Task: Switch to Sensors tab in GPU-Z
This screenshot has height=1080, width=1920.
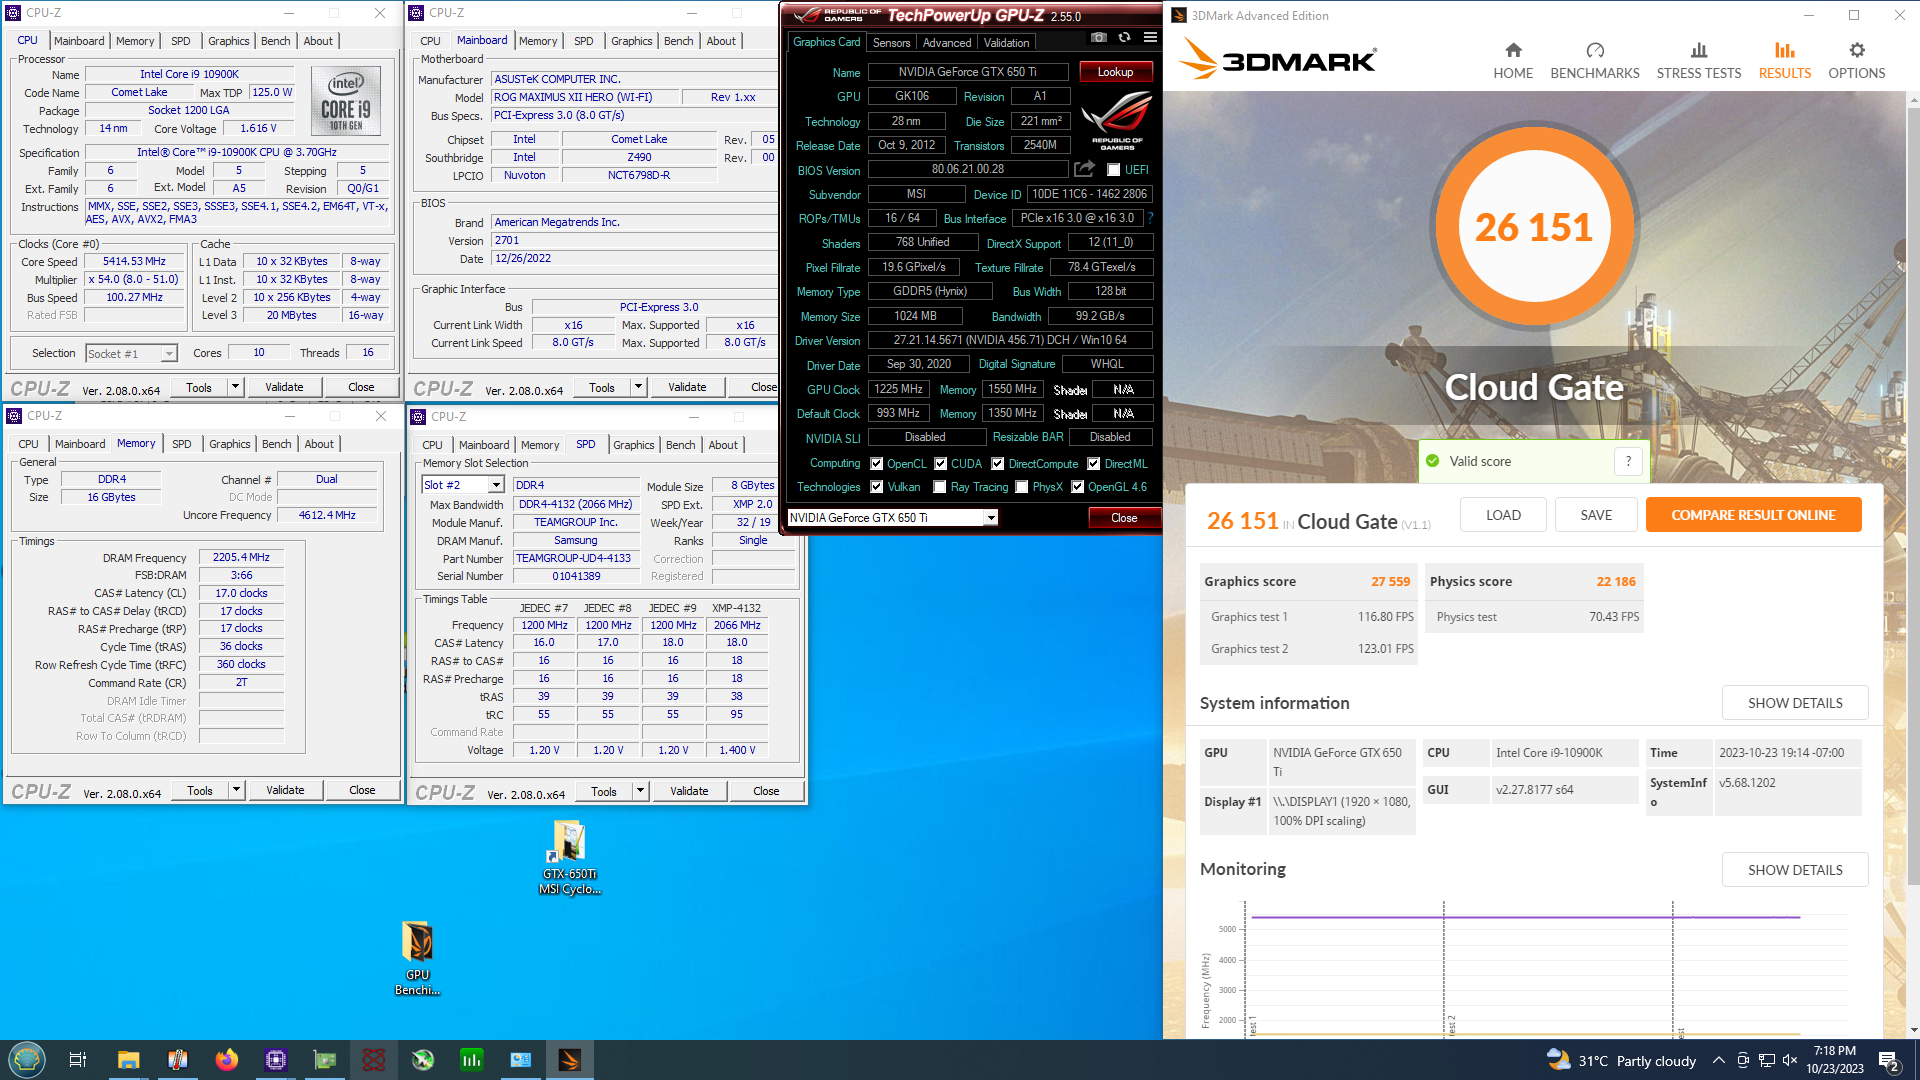Action: 891,43
